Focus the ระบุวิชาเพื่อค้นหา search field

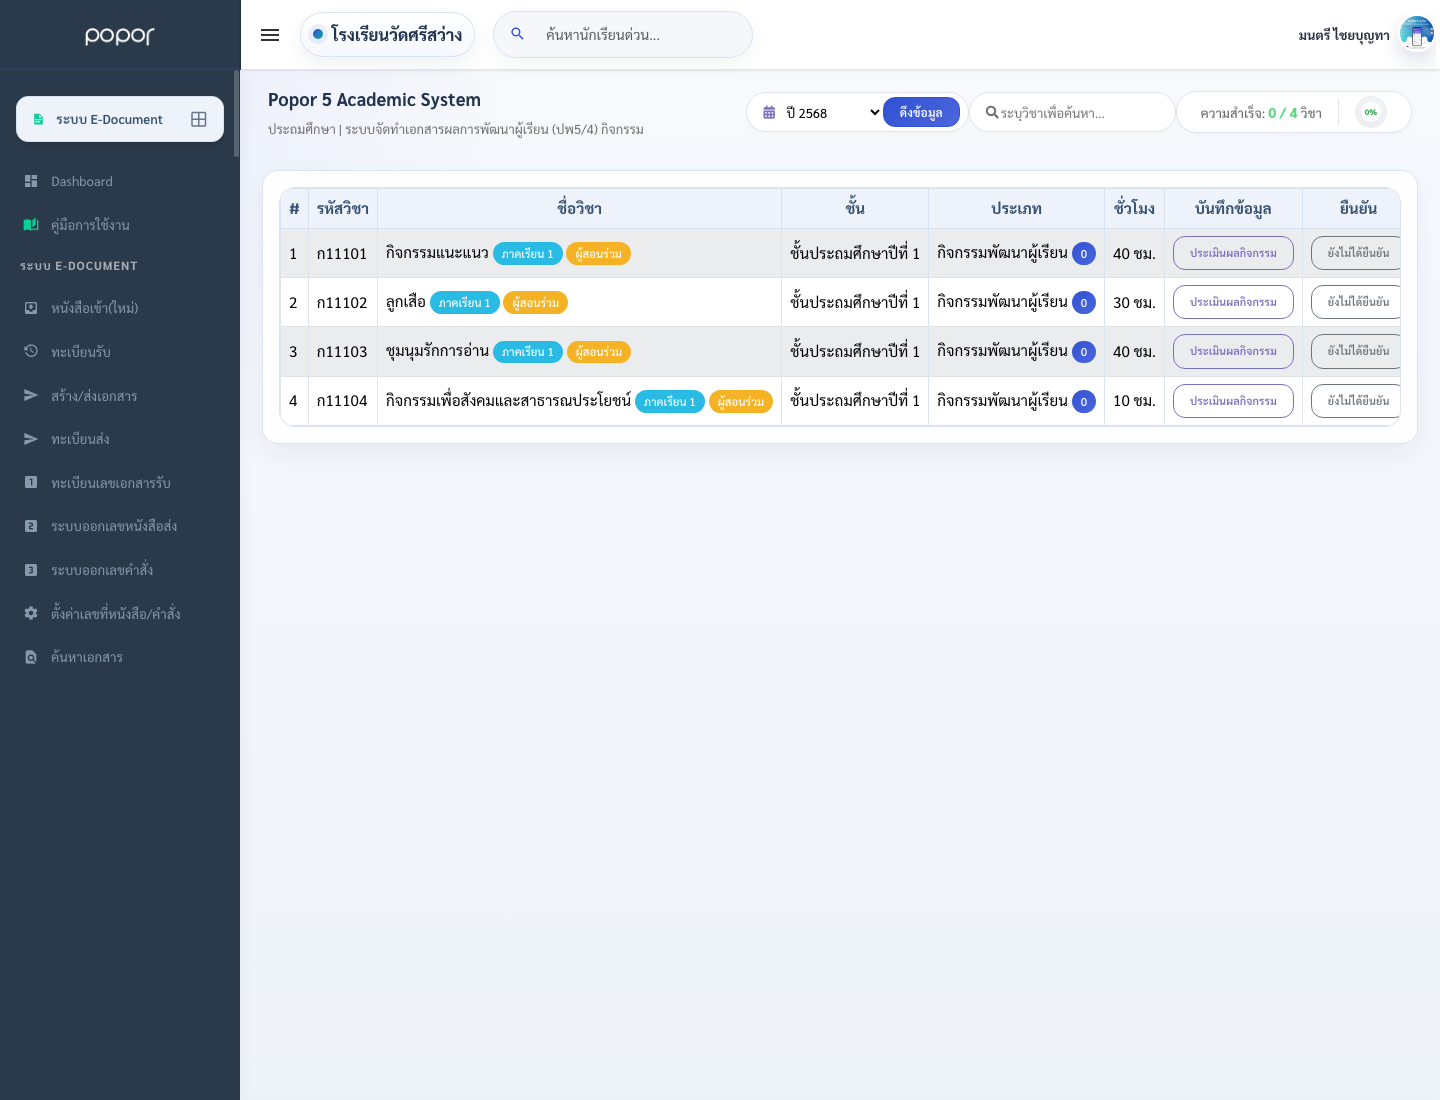point(1072,113)
